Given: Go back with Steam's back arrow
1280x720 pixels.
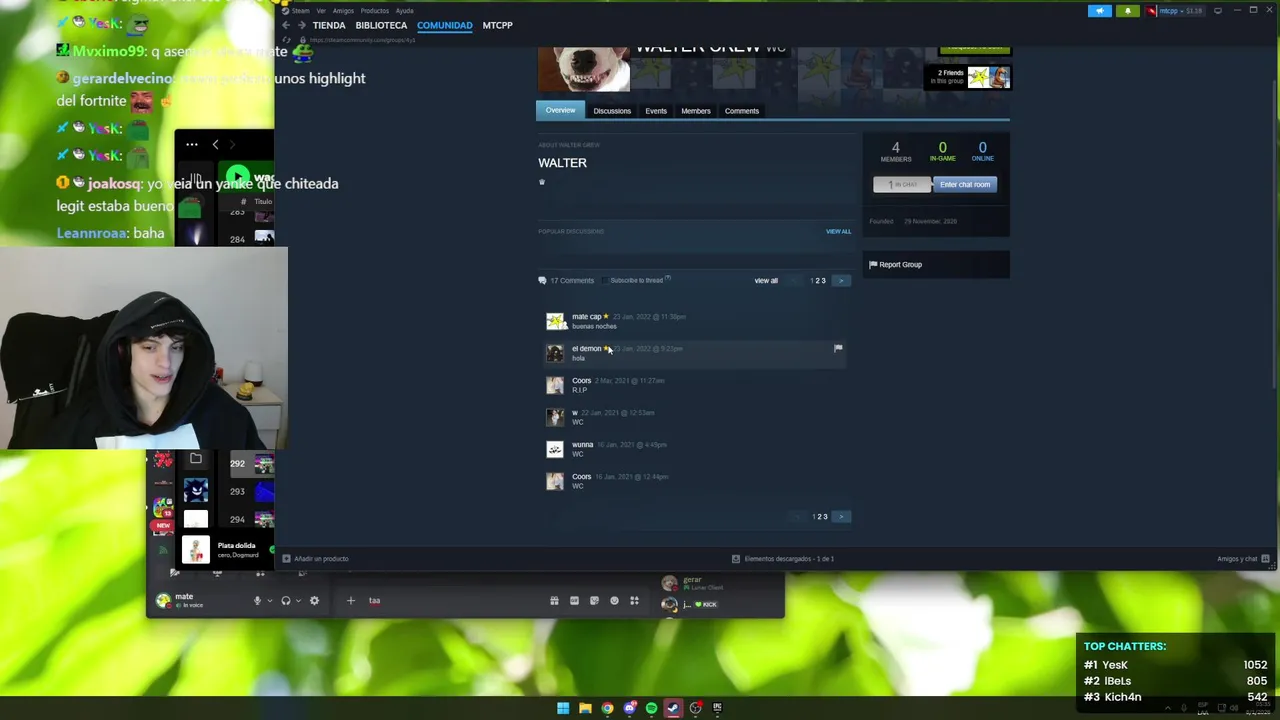Looking at the screenshot, I should pos(286,25).
